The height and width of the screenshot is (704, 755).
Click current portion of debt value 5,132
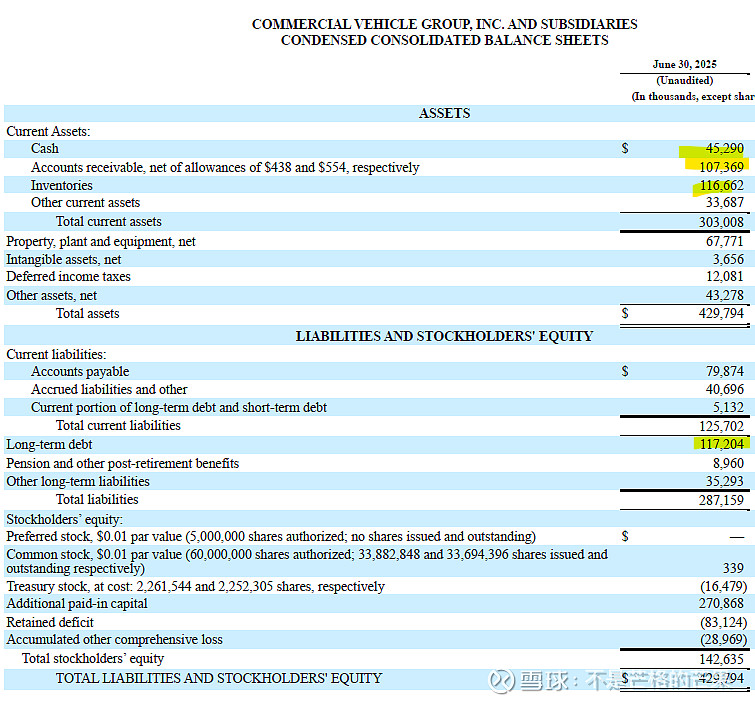[728, 407]
